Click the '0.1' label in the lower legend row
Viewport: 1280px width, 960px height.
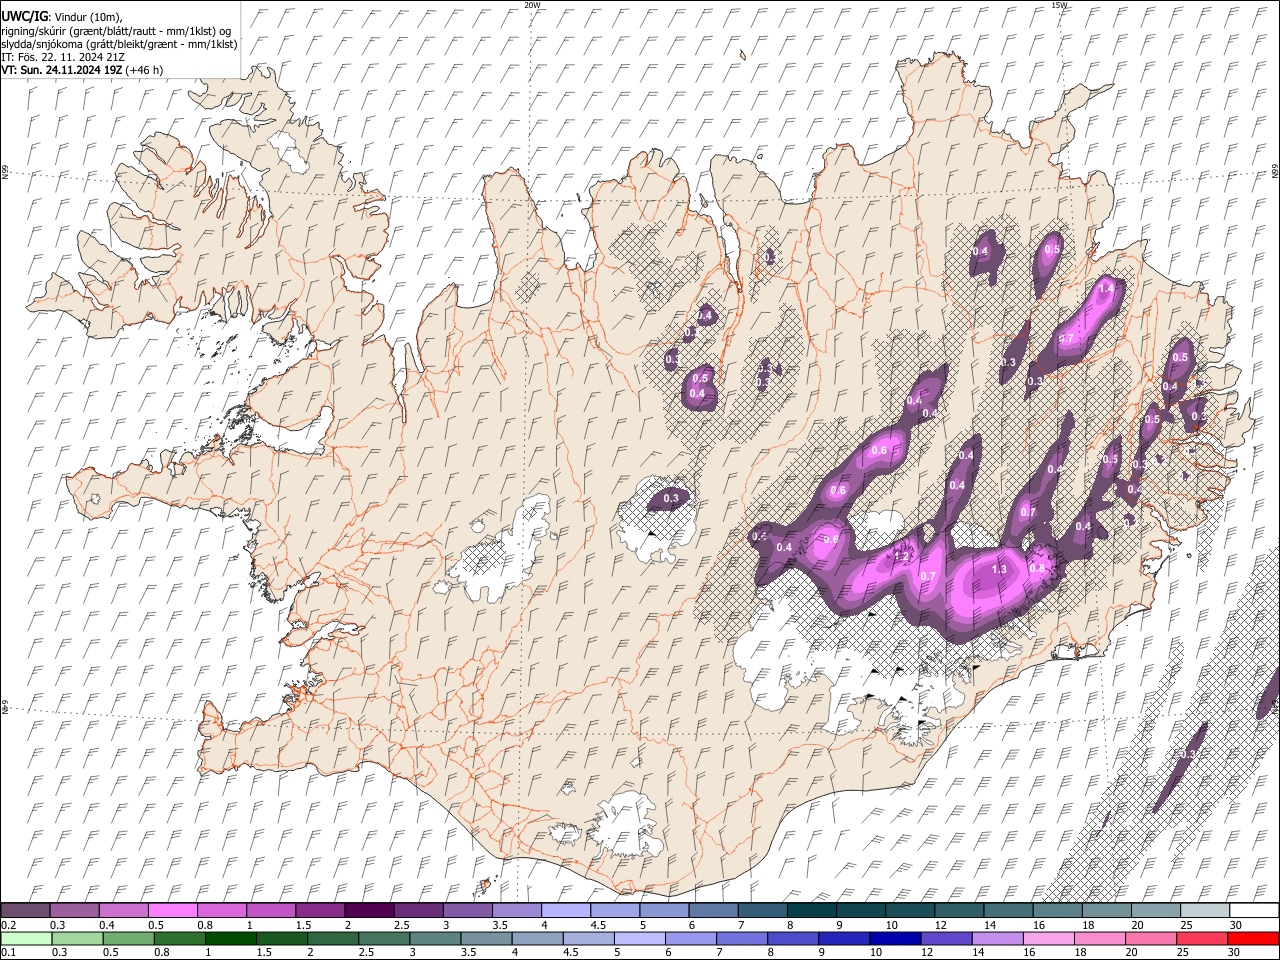click(8, 953)
